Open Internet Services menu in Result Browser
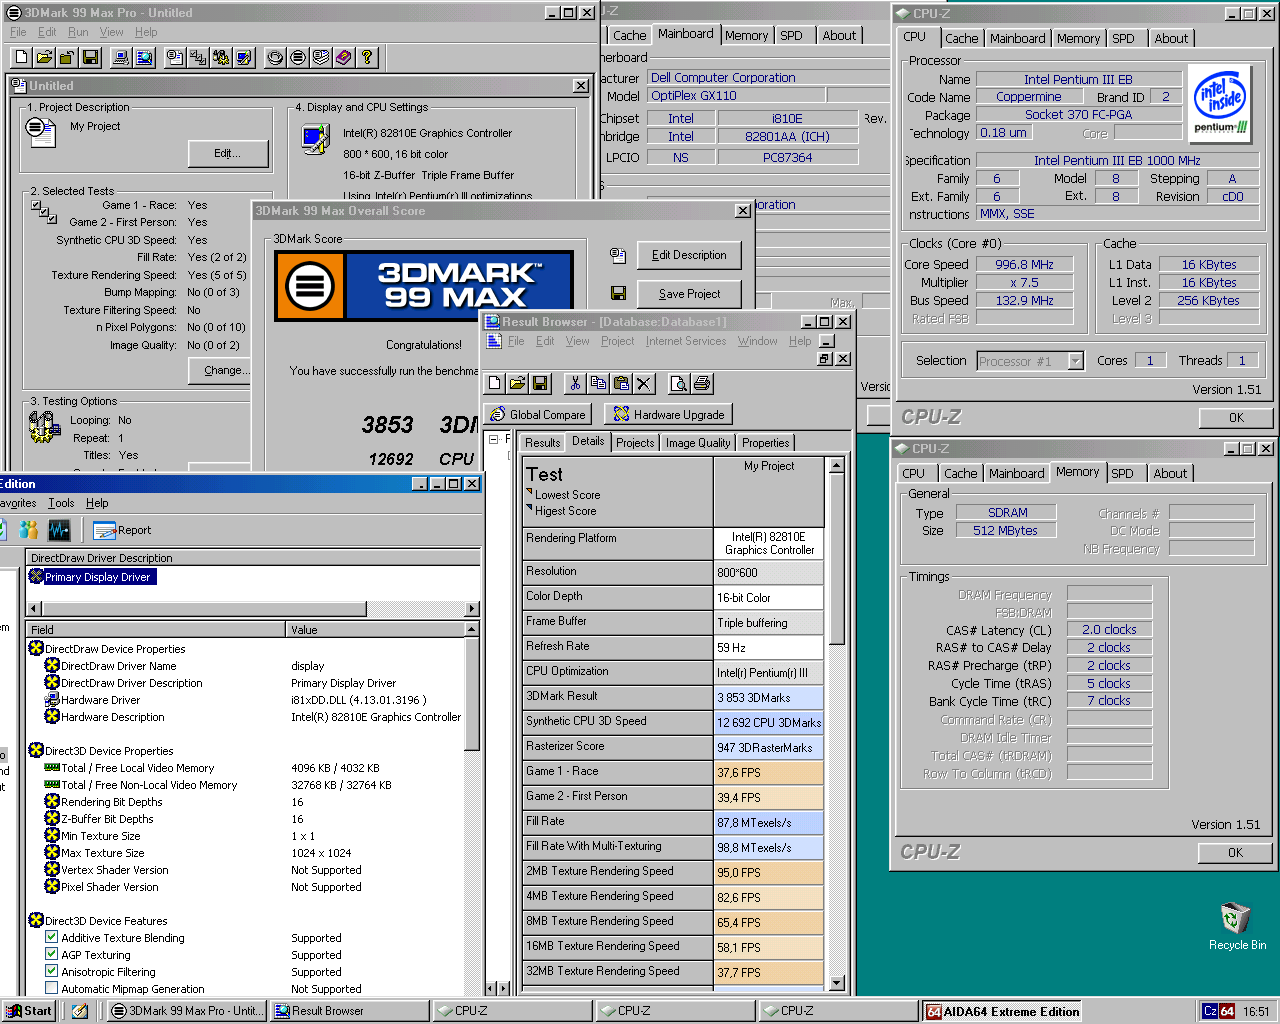This screenshot has height=1024, width=1280. (x=686, y=341)
